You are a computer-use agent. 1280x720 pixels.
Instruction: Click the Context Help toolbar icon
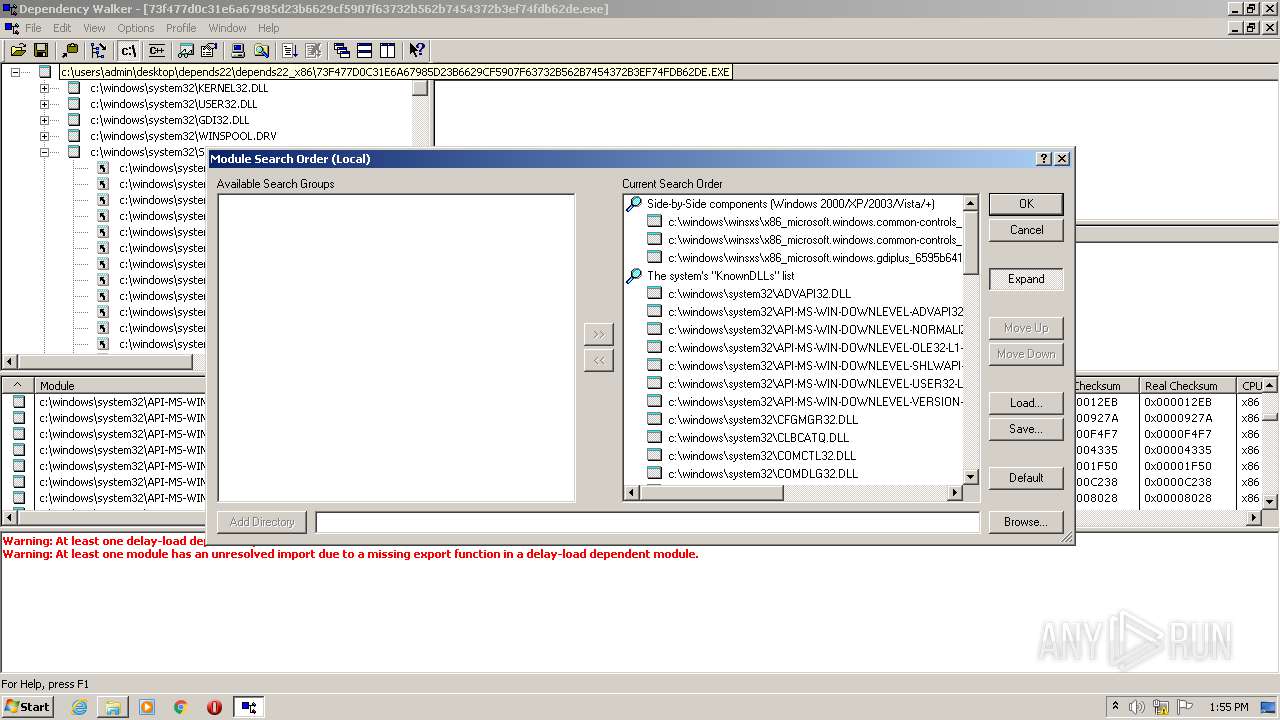click(x=417, y=50)
